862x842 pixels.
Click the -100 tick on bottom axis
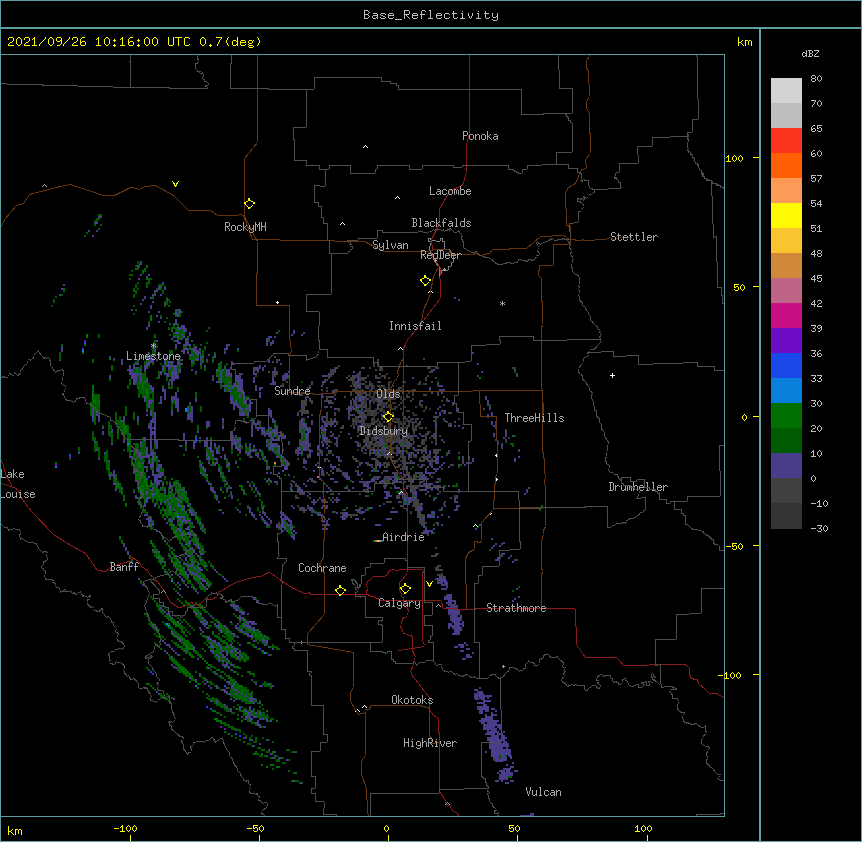(x=125, y=828)
